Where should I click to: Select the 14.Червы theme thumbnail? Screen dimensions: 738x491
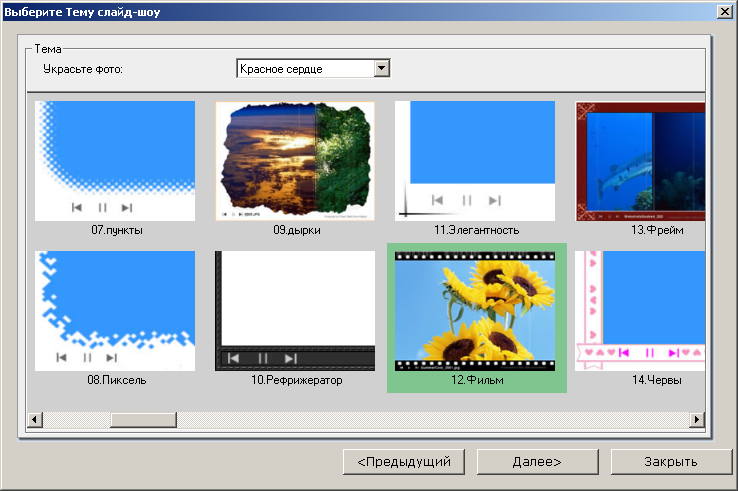tap(640, 311)
